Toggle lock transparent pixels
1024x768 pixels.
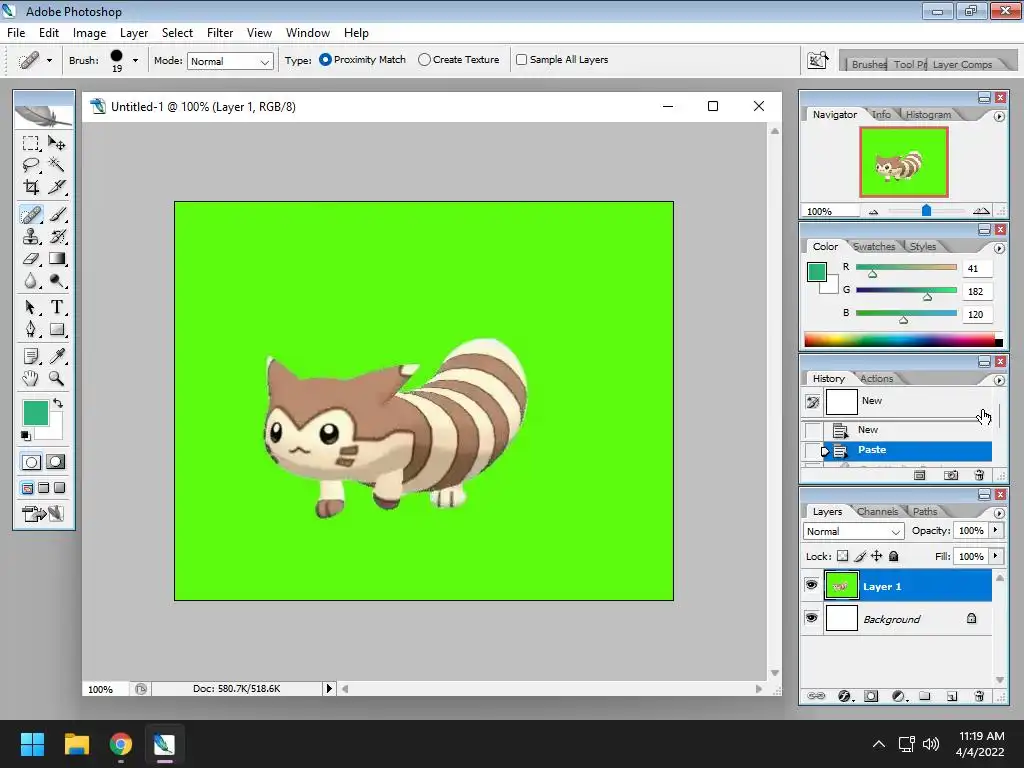click(x=842, y=556)
